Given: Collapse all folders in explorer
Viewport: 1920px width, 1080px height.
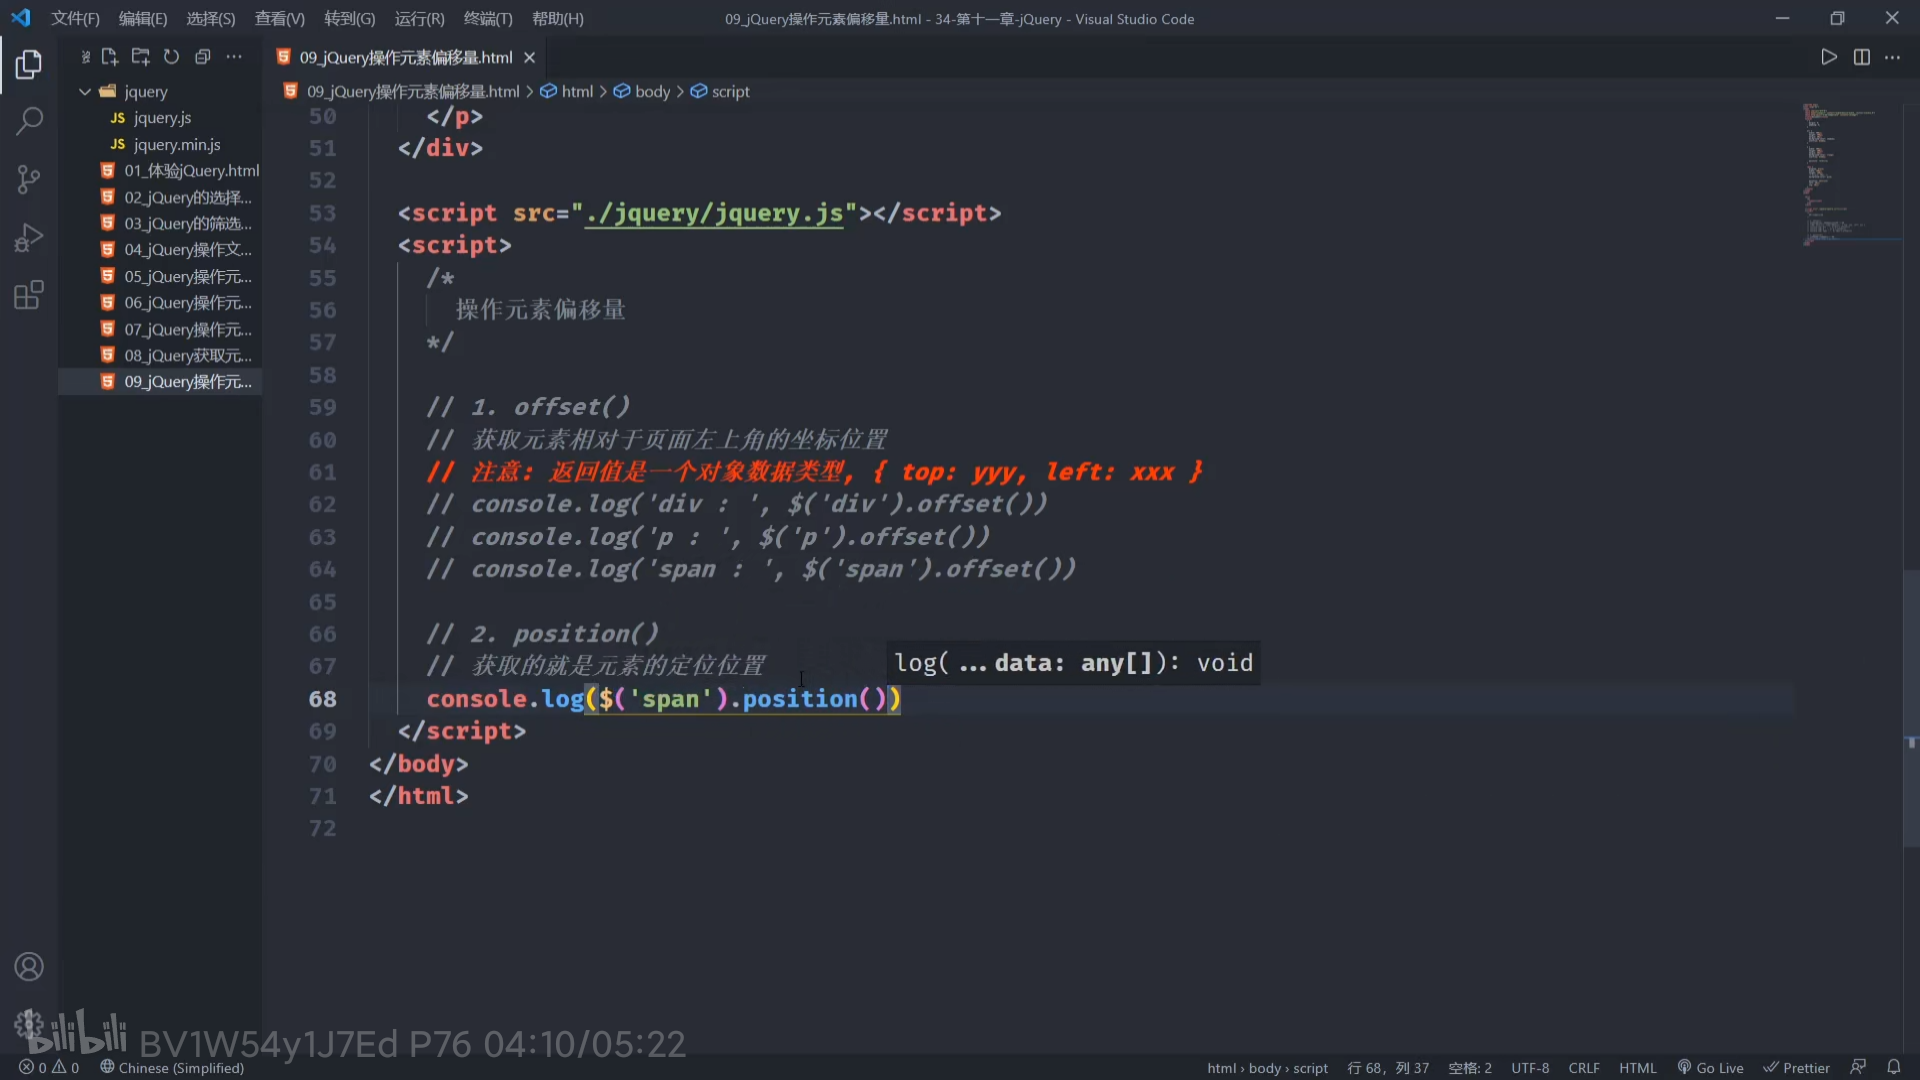Looking at the screenshot, I should [202, 57].
